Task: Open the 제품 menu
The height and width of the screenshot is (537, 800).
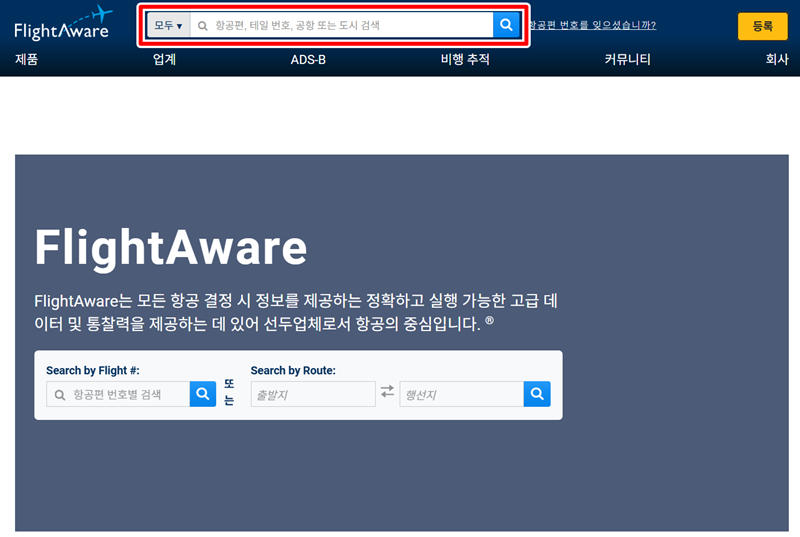Action: coord(27,60)
